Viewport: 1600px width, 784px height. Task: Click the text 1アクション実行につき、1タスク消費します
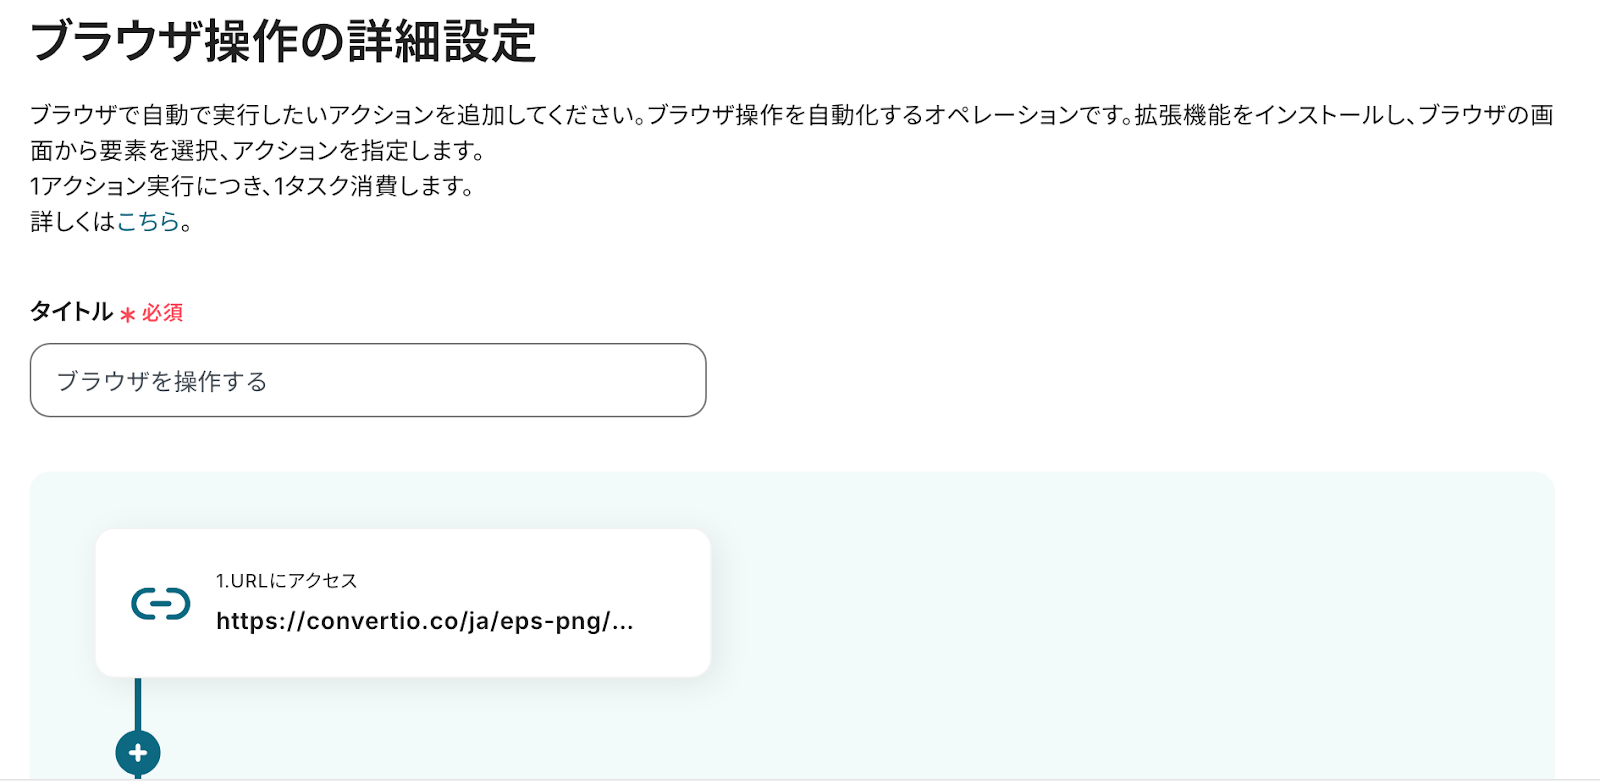click(x=252, y=186)
